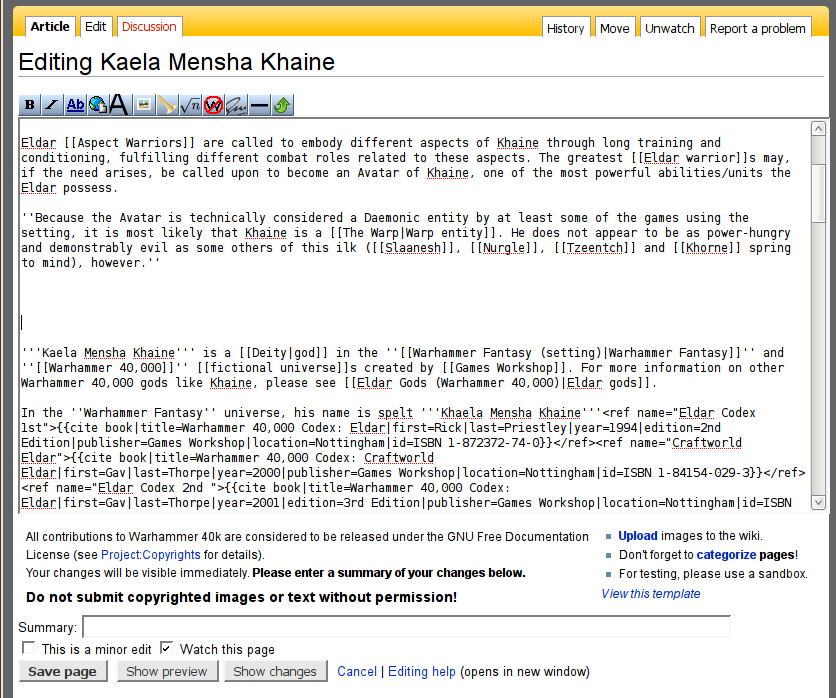This screenshot has height=698, width=836.
Task: Click the editor scrollbar down arrow
Action: pyautogui.click(x=818, y=502)
